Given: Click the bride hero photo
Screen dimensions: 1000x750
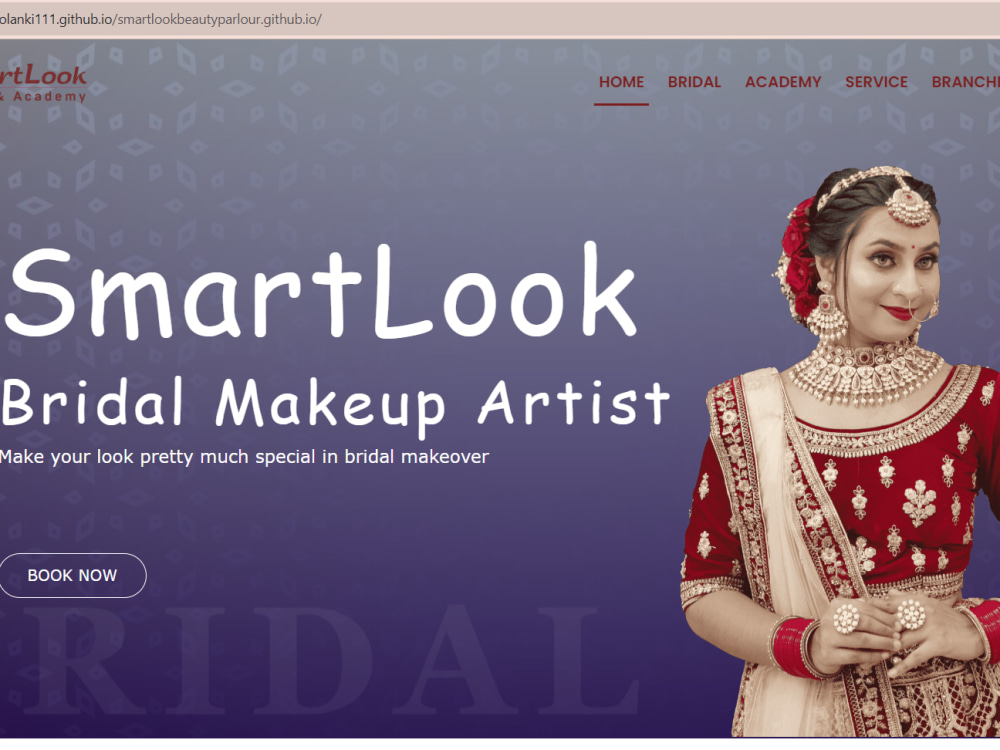Looking at the screenshot, I should click(841, 452).
